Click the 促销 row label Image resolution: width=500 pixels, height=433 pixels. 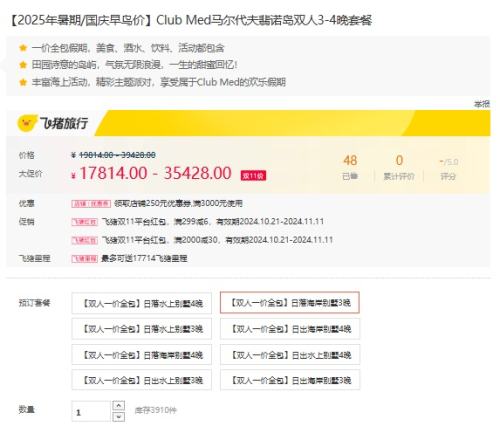click(27, 222)
